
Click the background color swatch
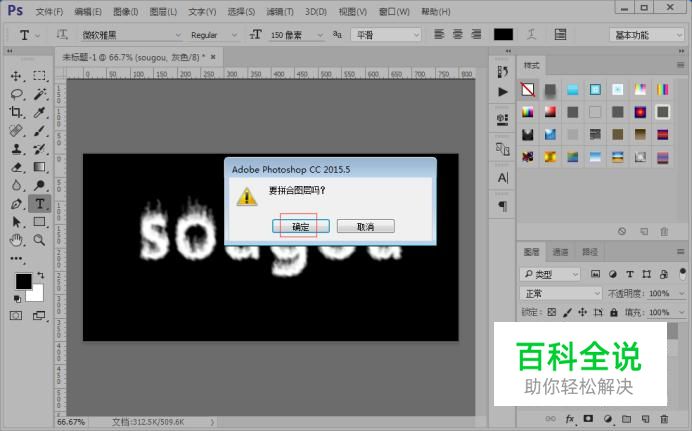click(38, 296)
